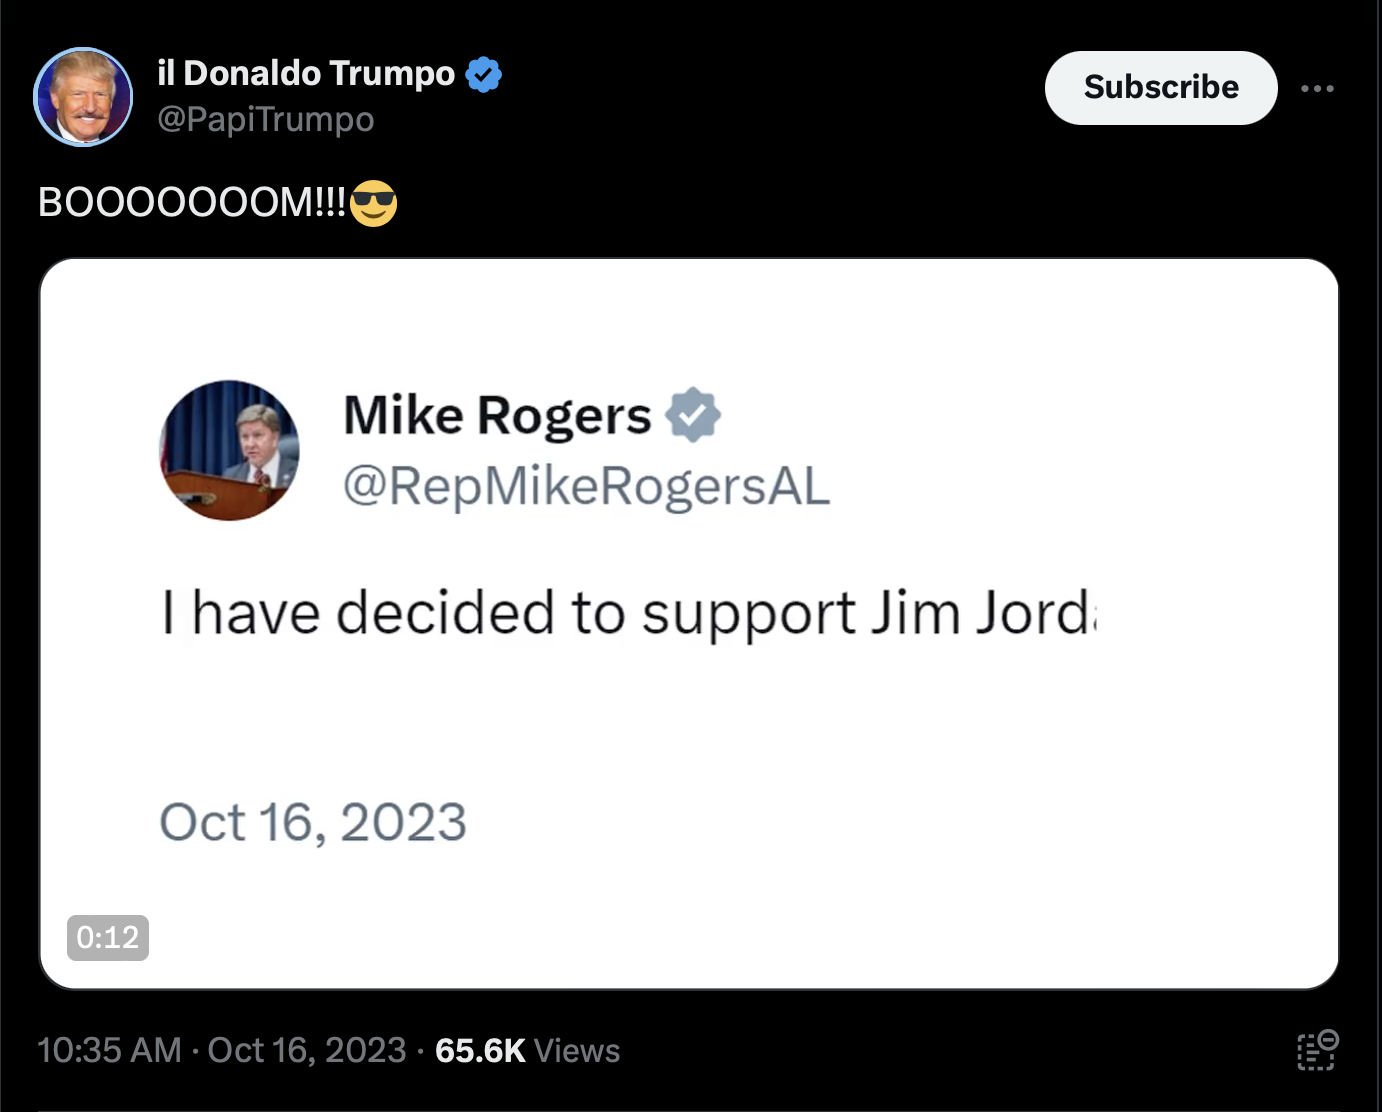Viewport: 1382px width, 1112px height.
Task: Click the 'I have decided to support' text
Action: (508, 613)
